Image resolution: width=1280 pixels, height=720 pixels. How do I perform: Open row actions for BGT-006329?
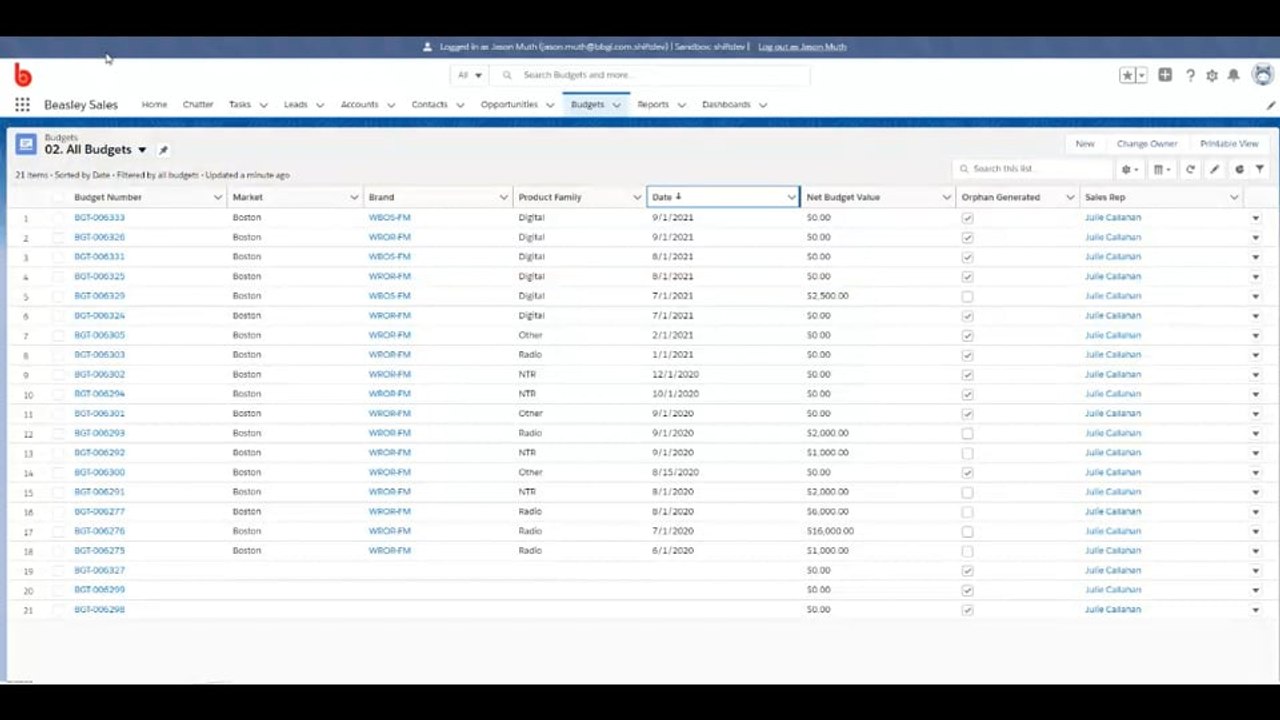point(1256,296)
